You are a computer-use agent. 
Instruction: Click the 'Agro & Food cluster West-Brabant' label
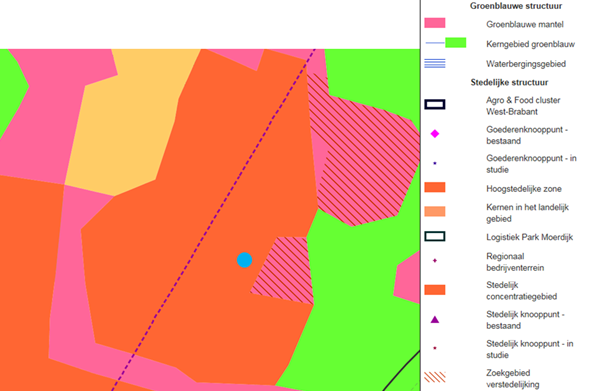(x=523, y=106)
